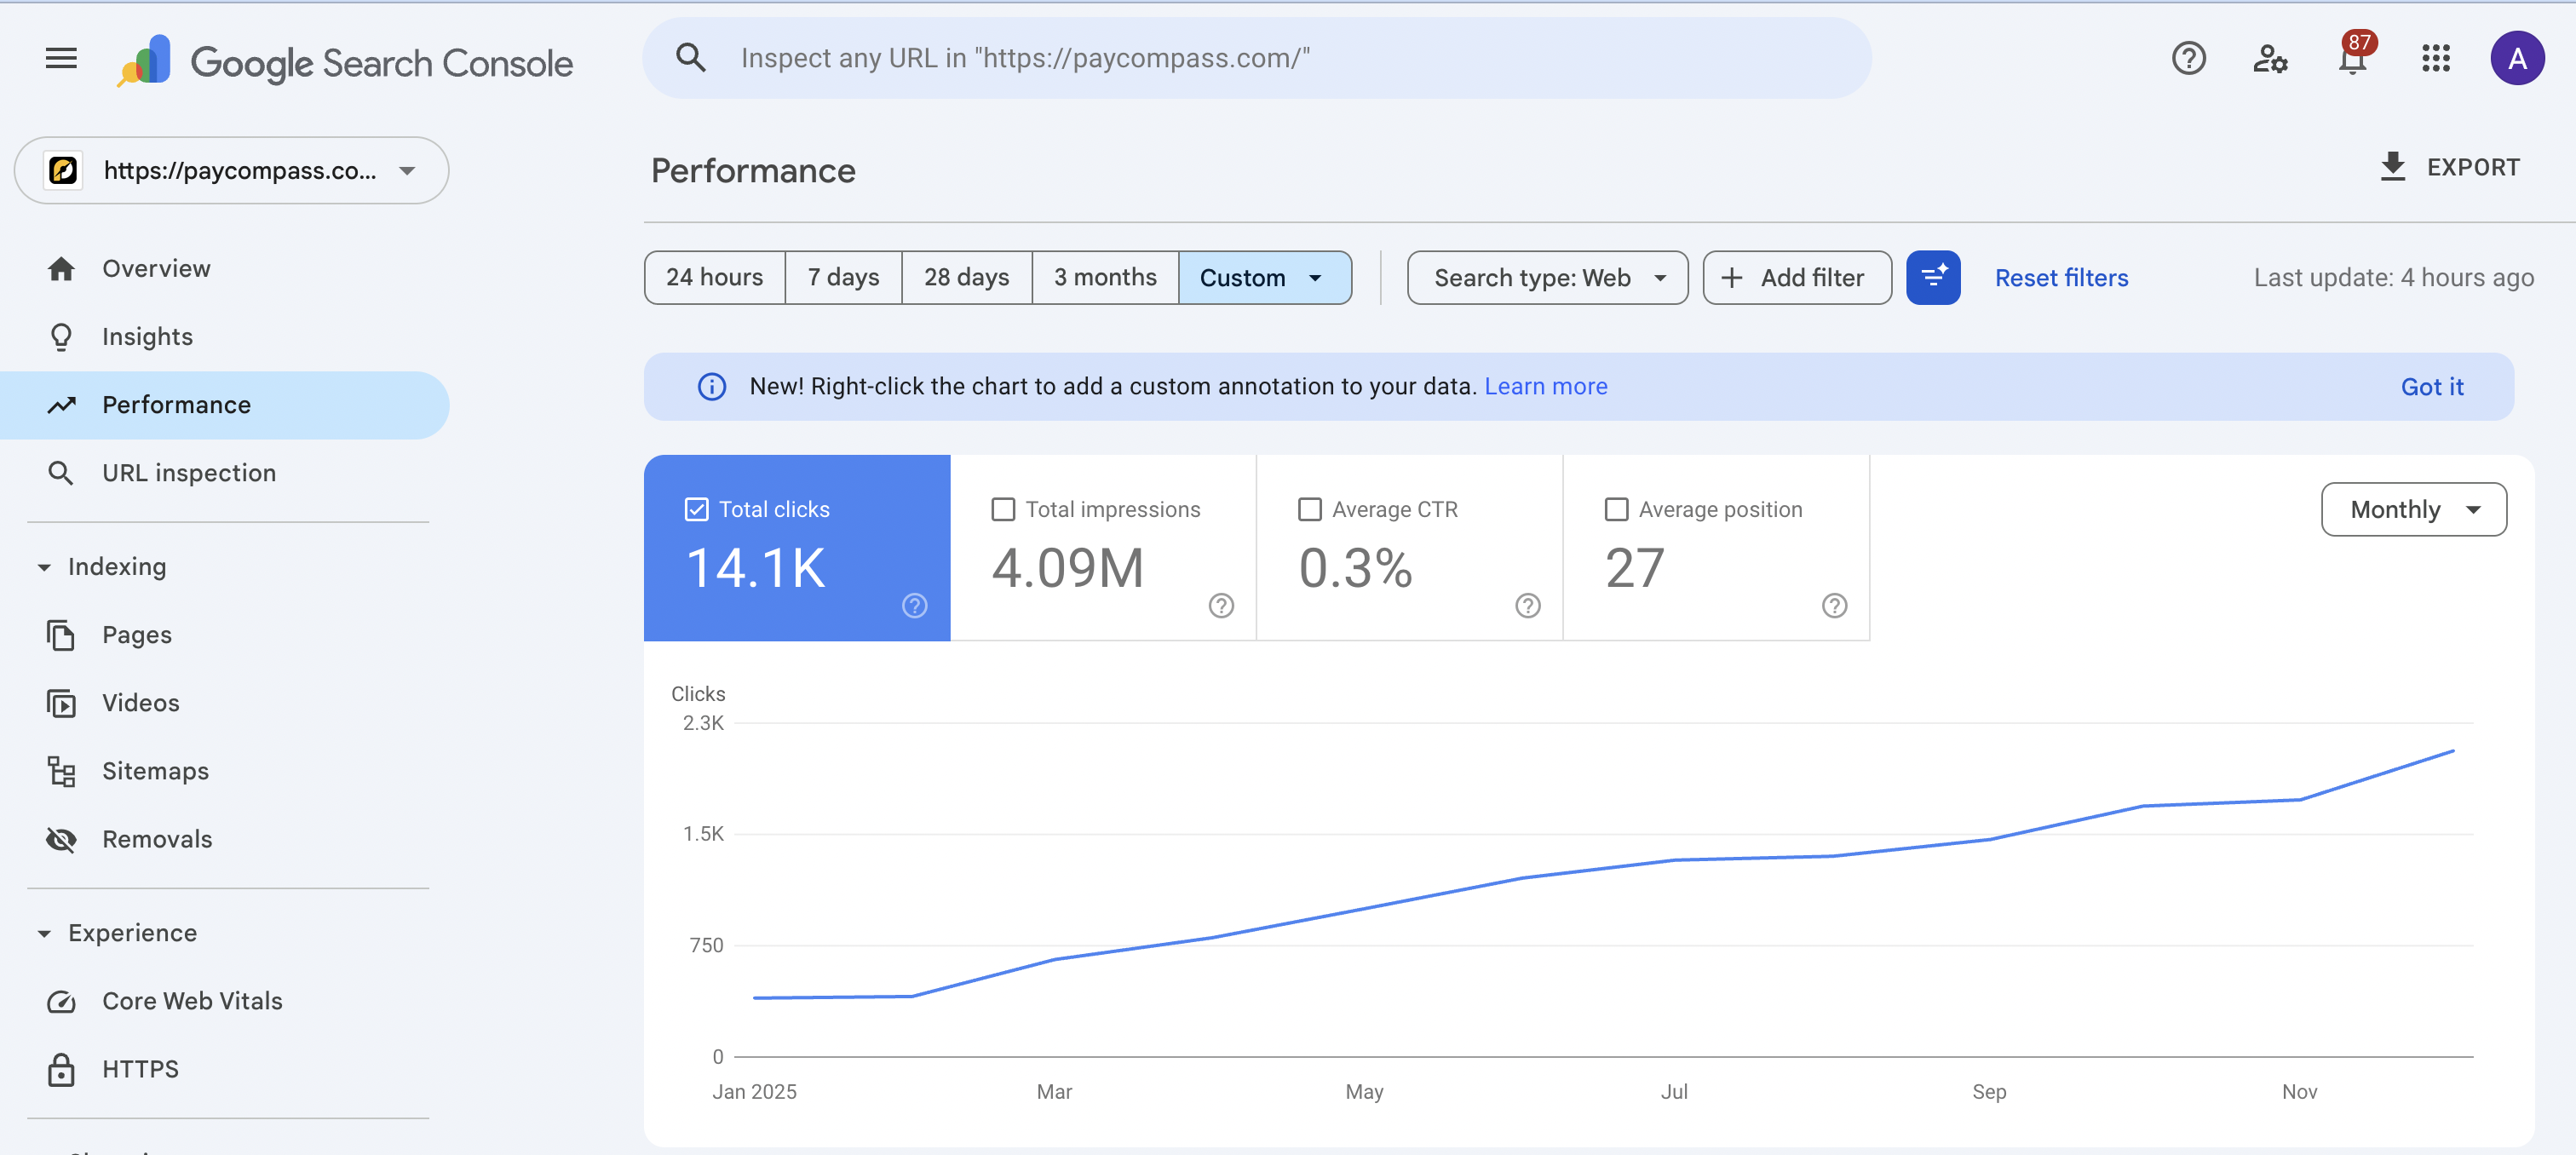Open the notifications bell
The image size is (2576, 1155).
(2352, 58)
